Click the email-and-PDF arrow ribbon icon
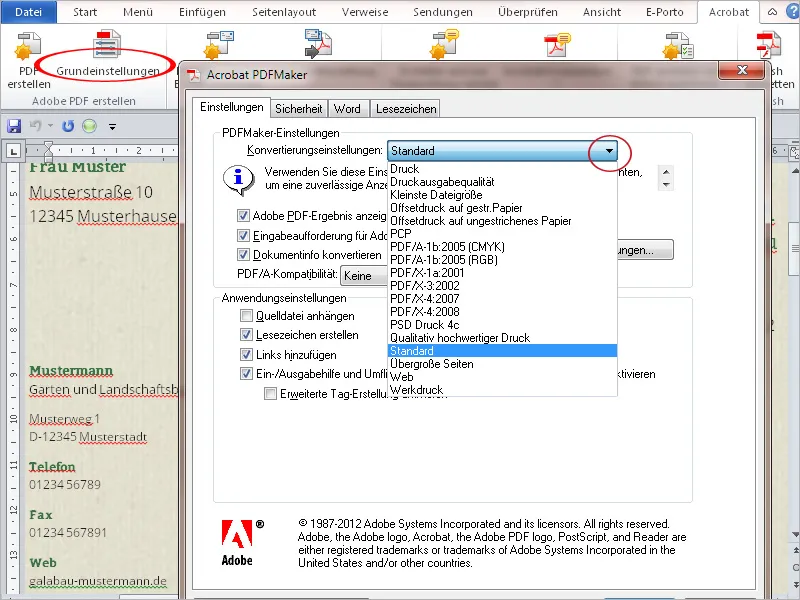 click(318, 43)
